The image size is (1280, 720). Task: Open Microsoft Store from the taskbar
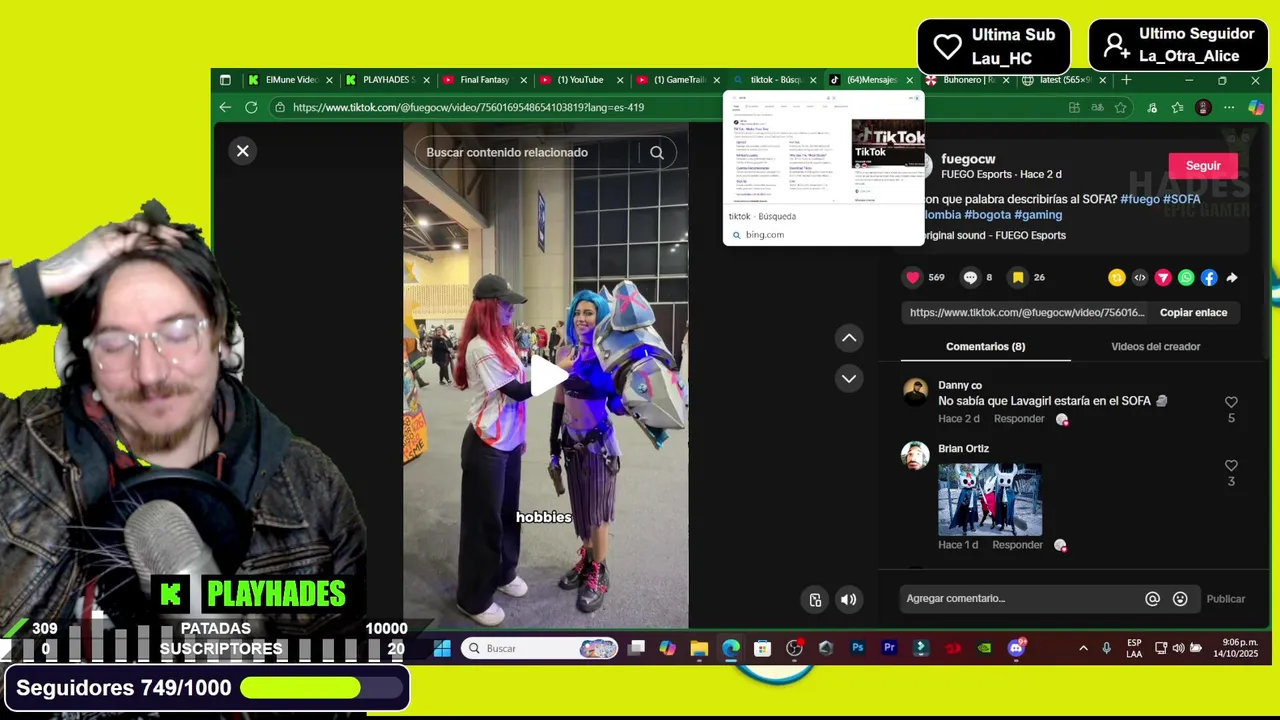point(762,648)
